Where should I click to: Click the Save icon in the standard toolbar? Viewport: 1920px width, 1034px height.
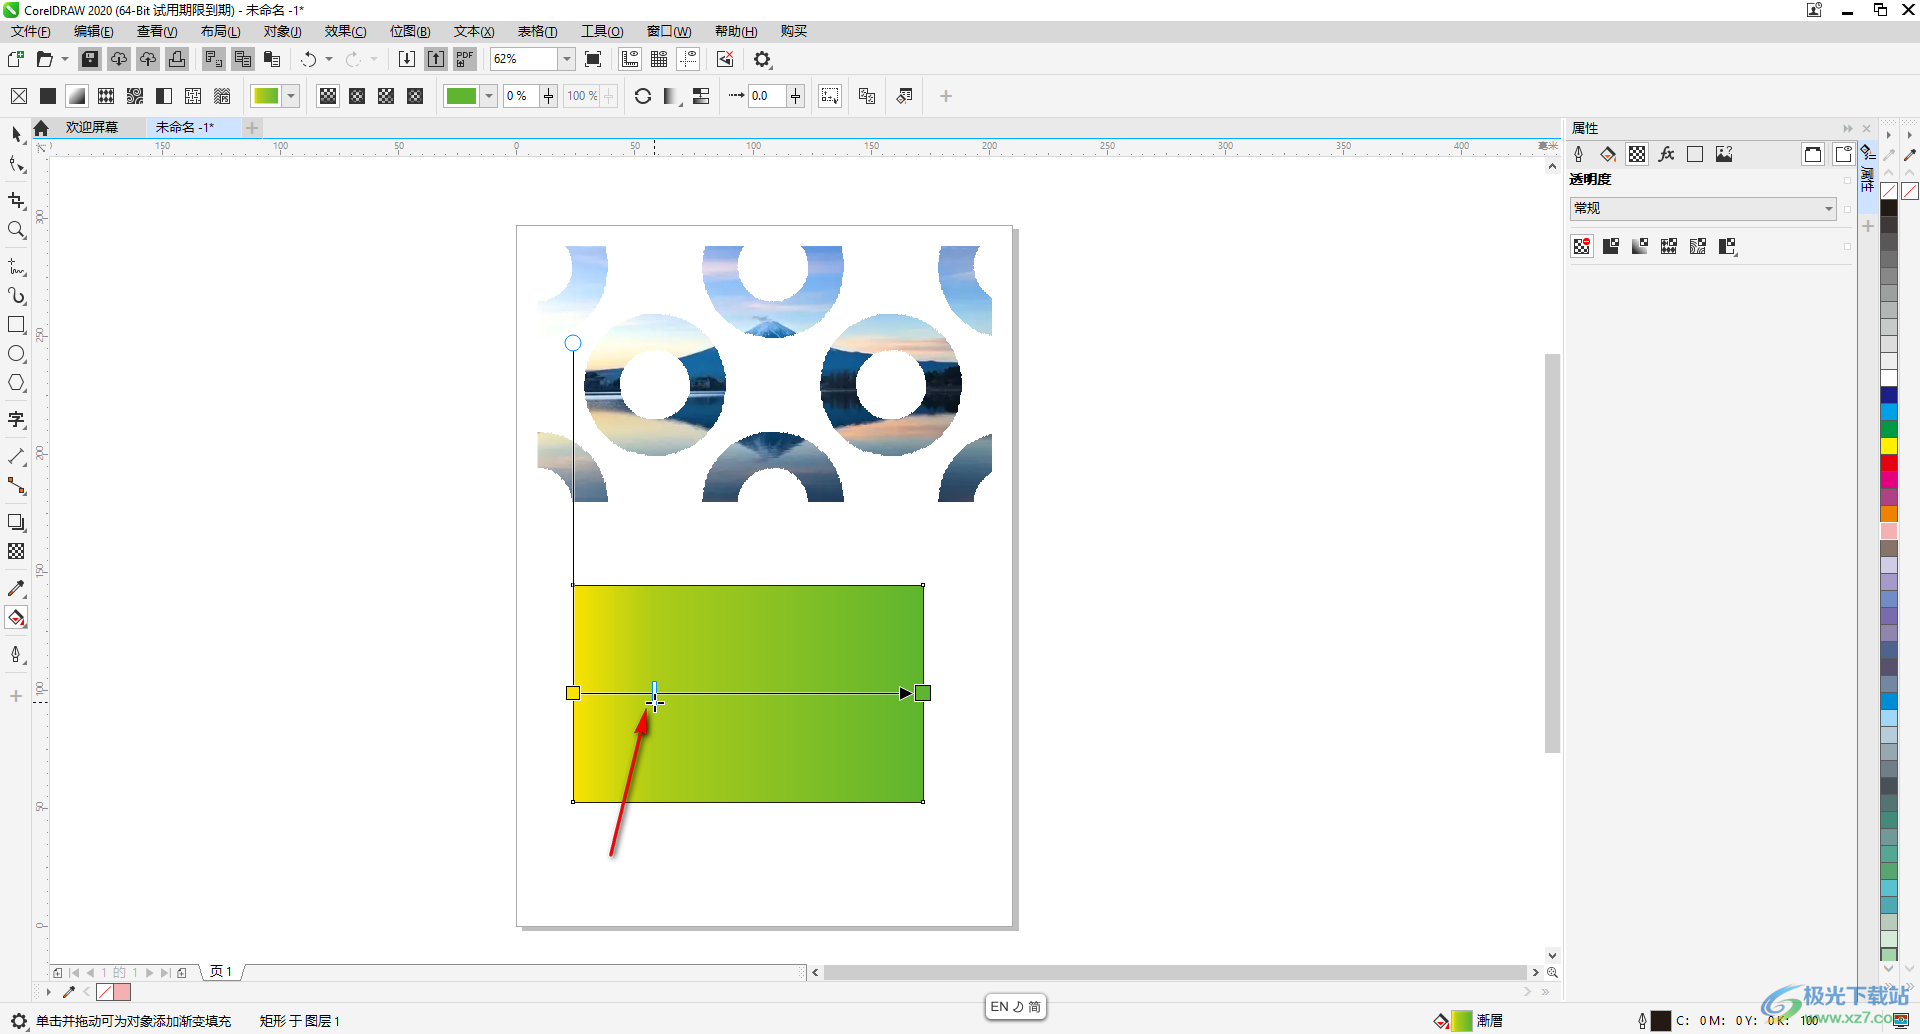pyautogui.click(x=90, y=59)
